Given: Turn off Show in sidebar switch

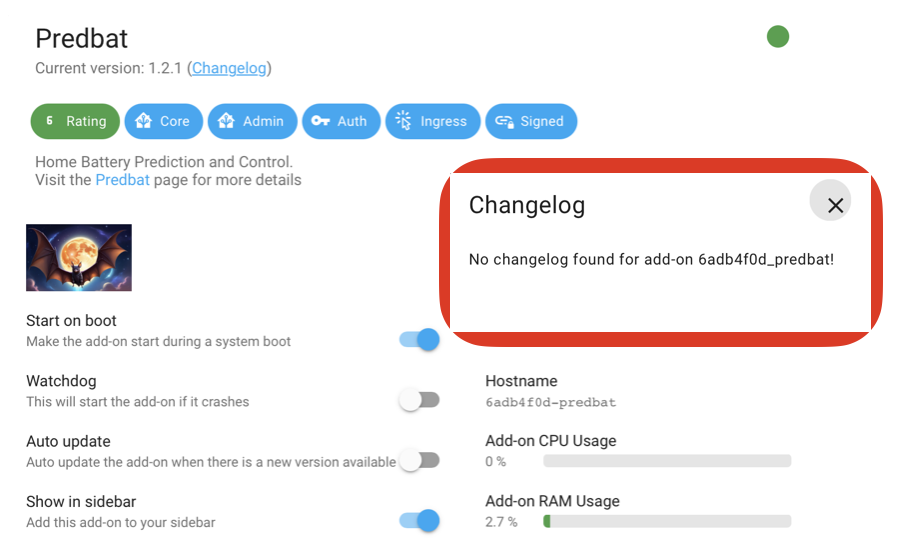Looking at the screenshot, I should click(x=420, y=521).
